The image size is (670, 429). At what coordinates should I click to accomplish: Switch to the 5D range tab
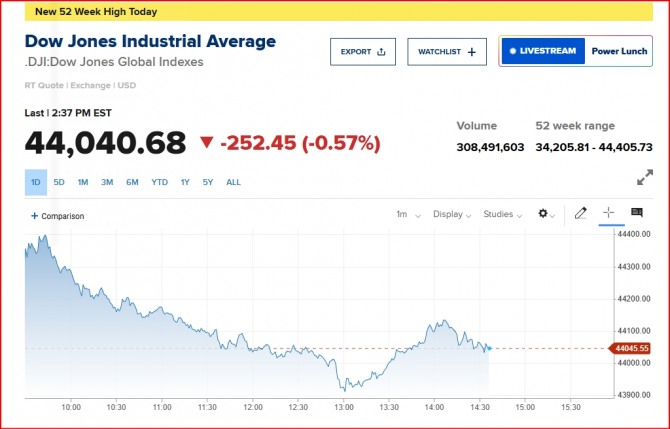point(59,183)
